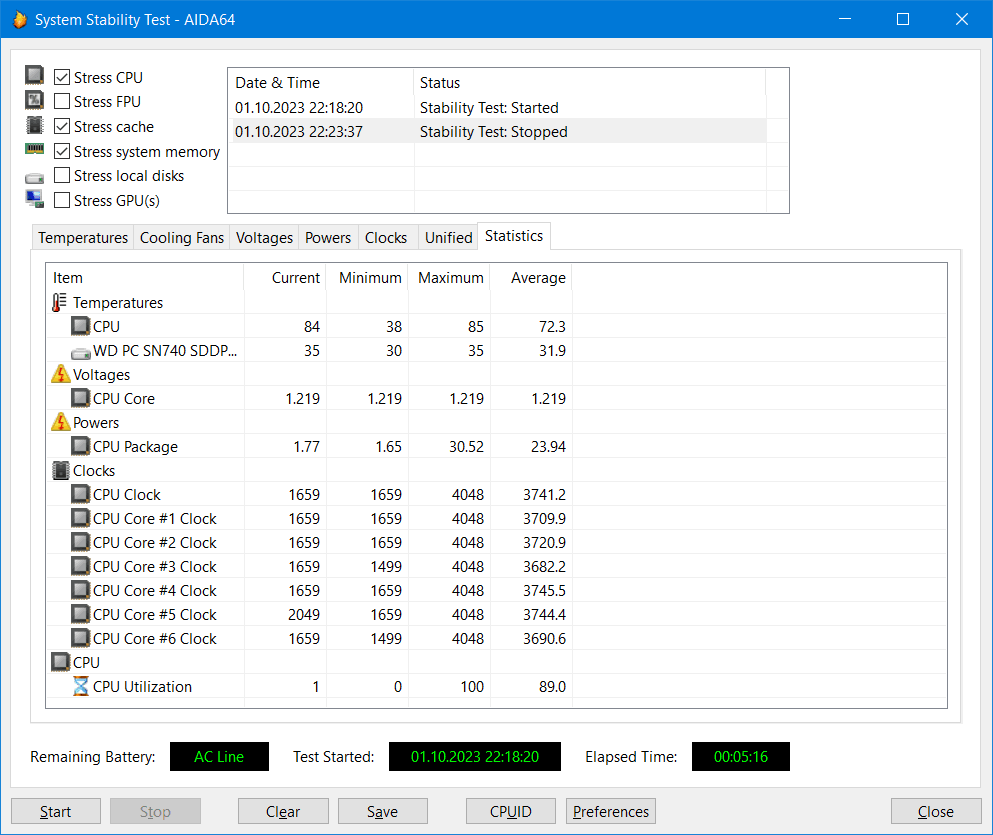Click the Average column header
The height and width of the screenshot is (835, 993).
[x=531, y=278]
